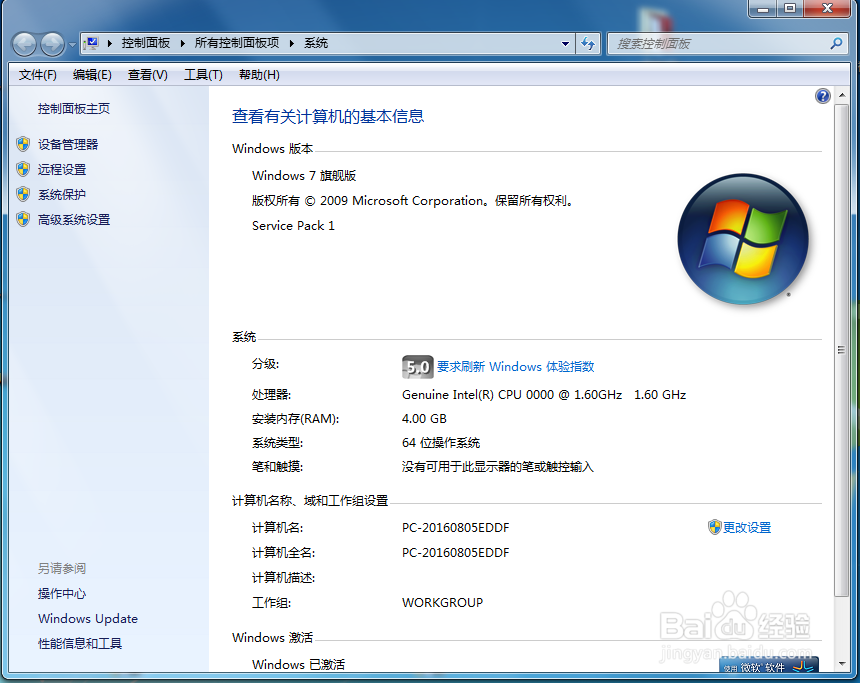Viewport: 860px width, 683px height.
Task: Click the 5.0 experience index badge
Action: point(417,367)
